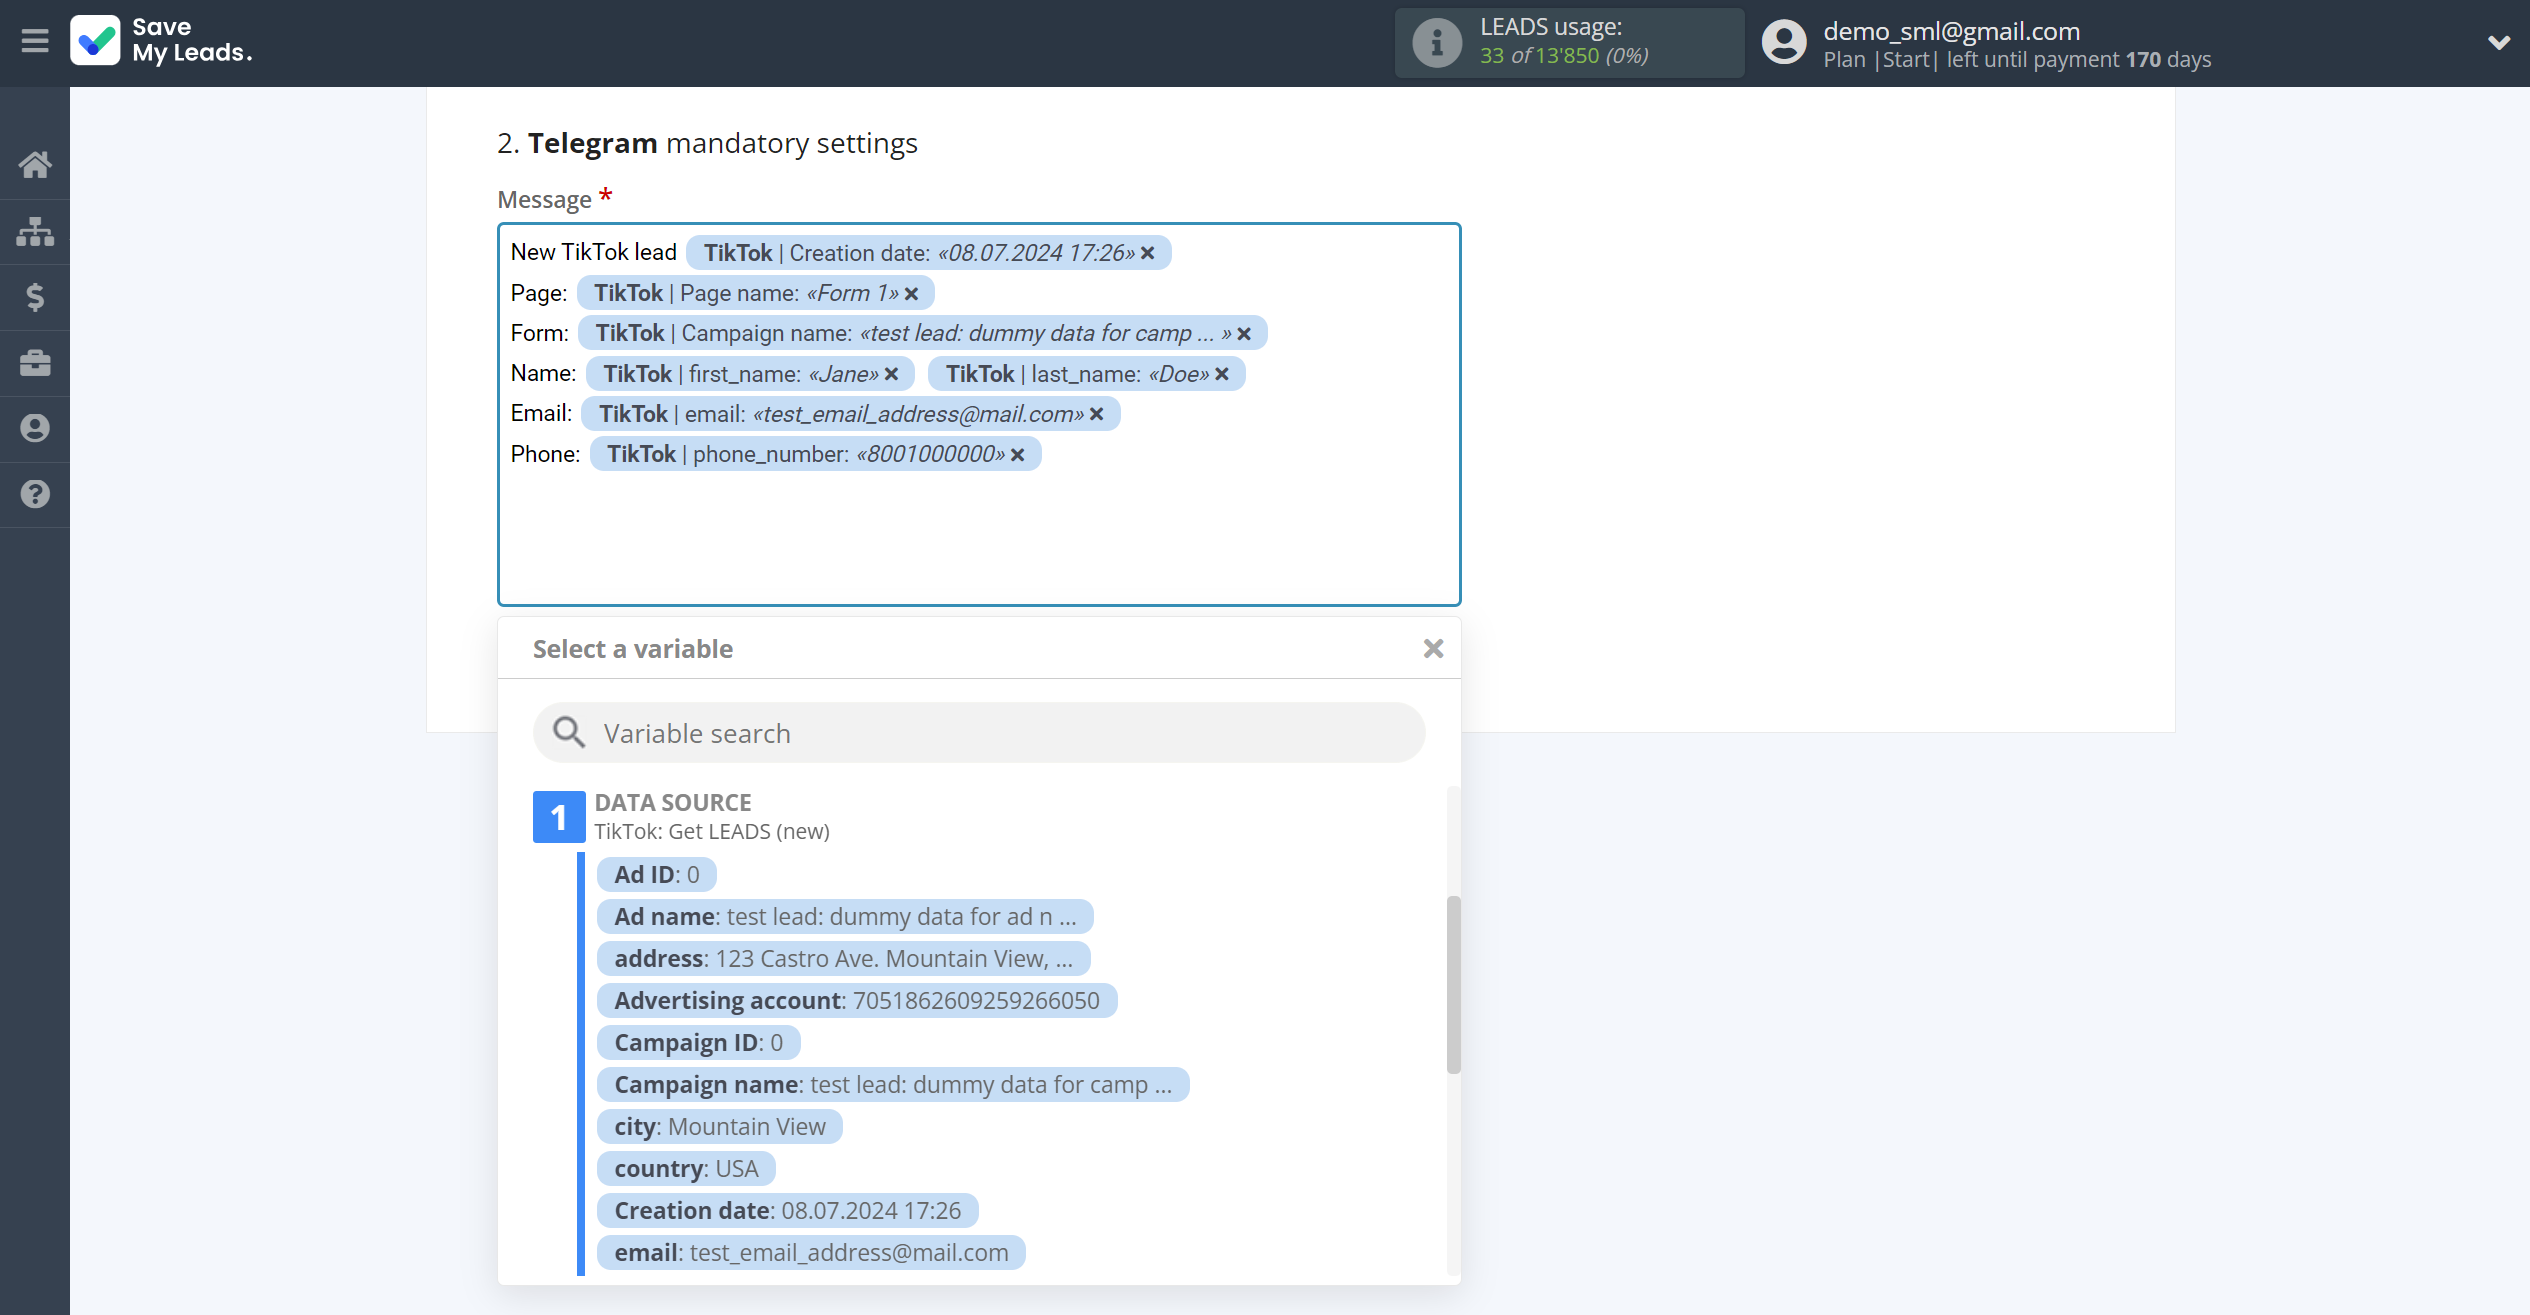The width and height of the screenshot is (2530, 1315).
Task: Select the email variable in list
Action: coord(811,1252)
